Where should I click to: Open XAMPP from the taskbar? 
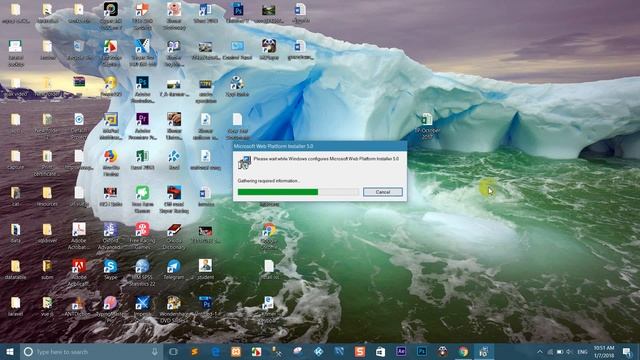[x=236, y=351]
